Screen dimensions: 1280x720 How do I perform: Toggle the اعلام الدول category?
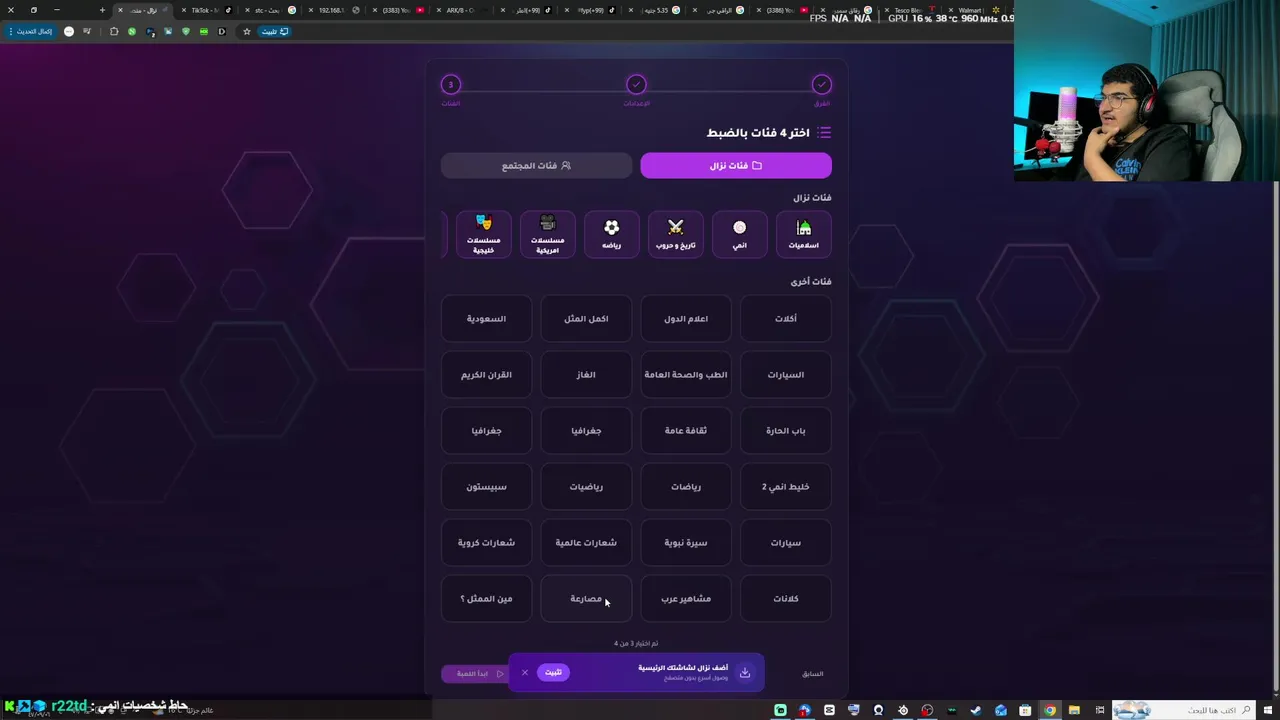[x=686, y=319]
